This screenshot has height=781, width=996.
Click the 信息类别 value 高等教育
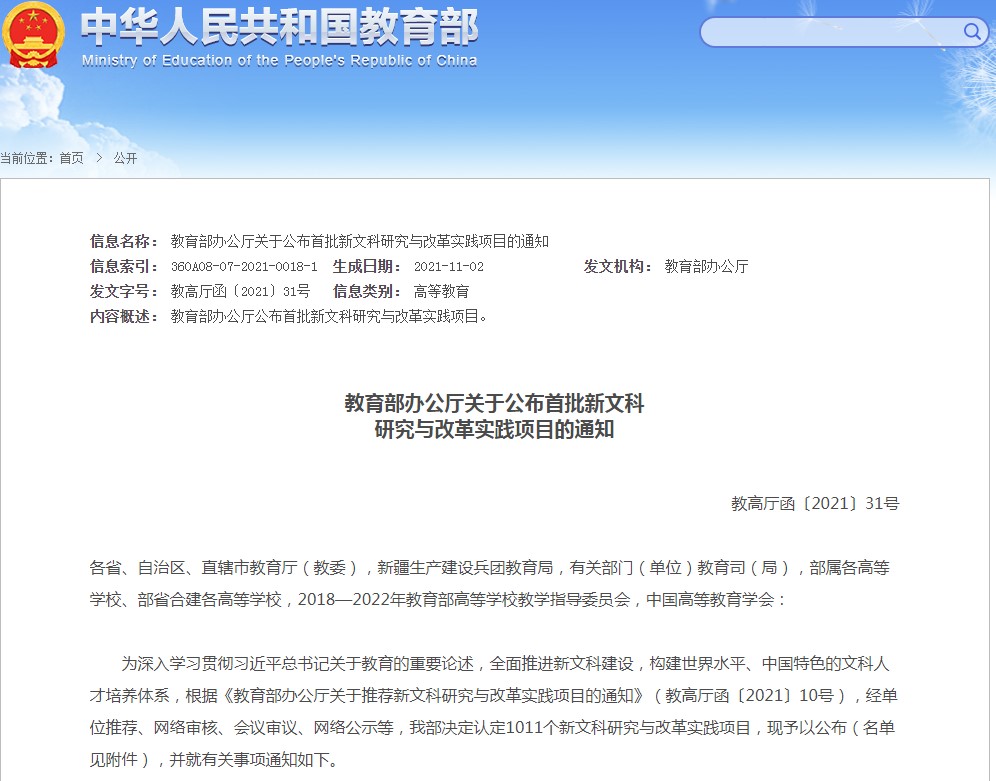[x=441, y=292]
